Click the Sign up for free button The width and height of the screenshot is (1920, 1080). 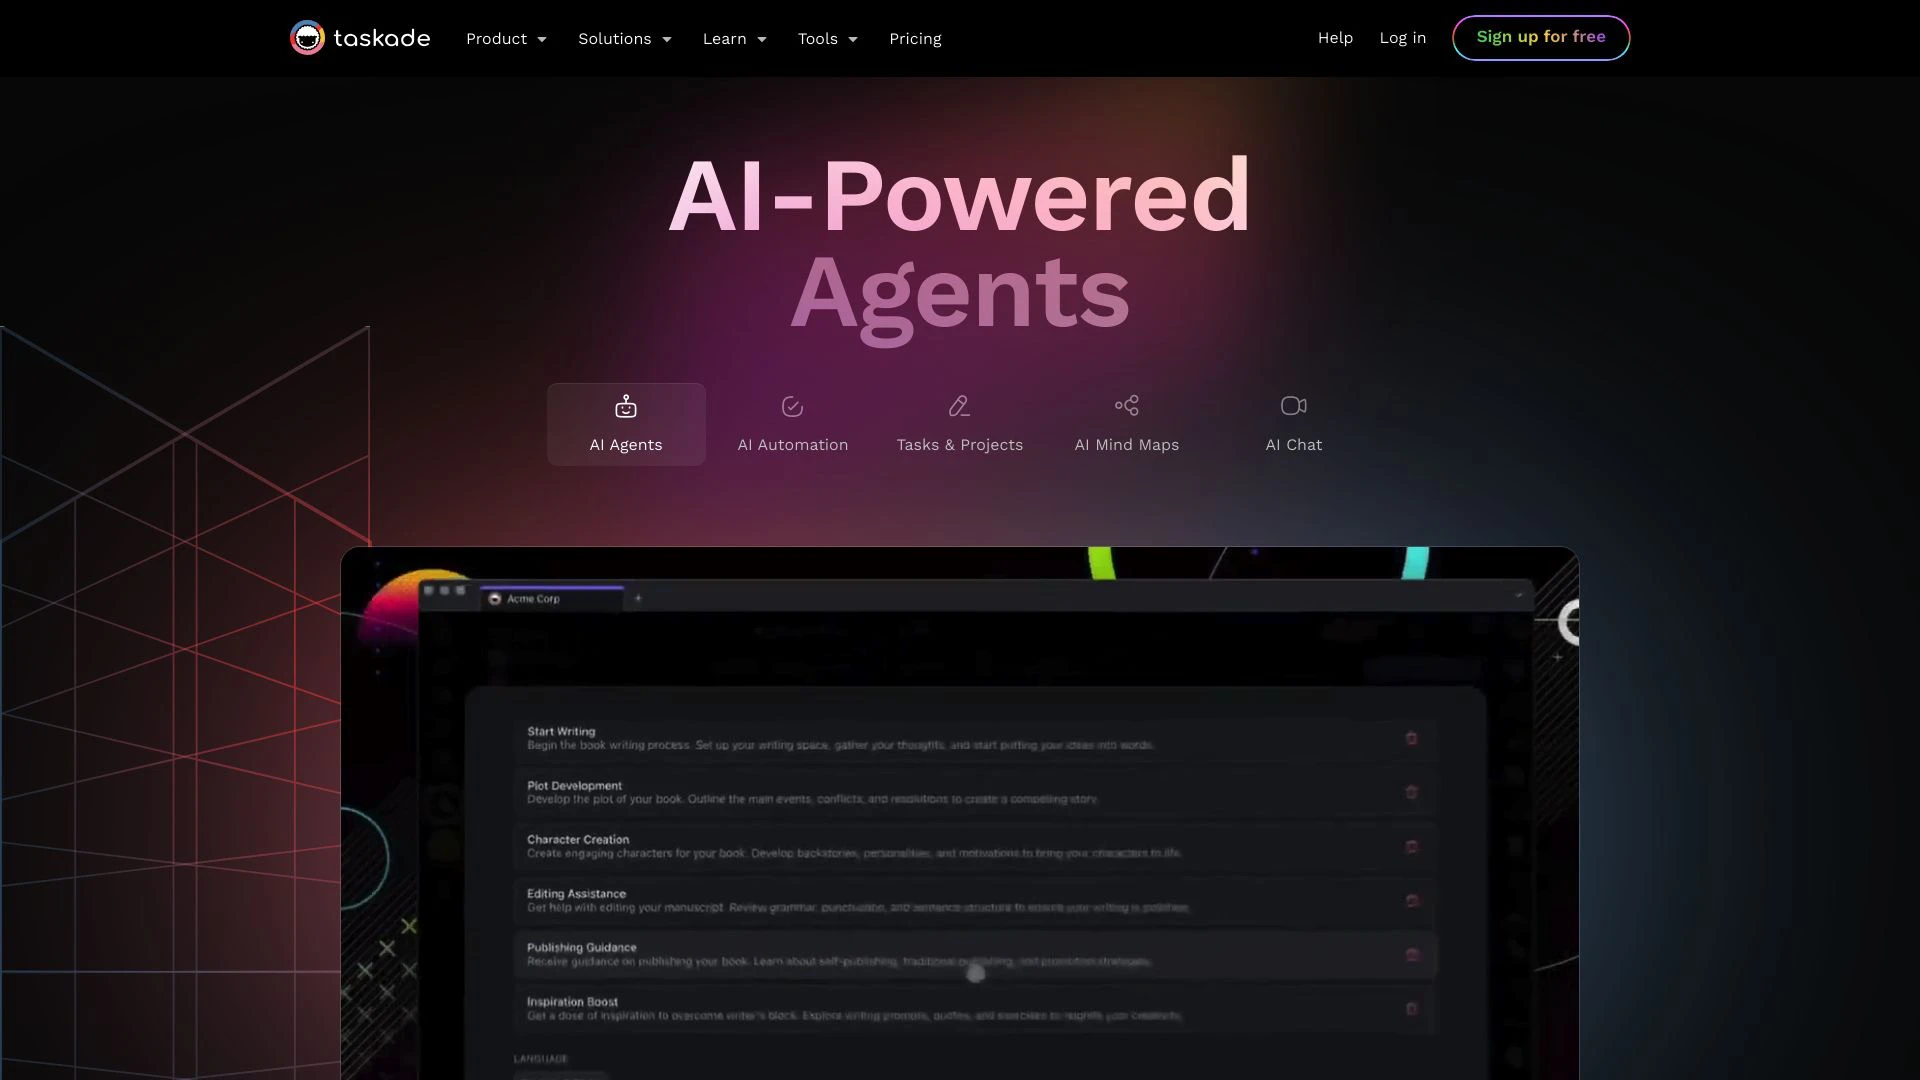coord(1540,37)
